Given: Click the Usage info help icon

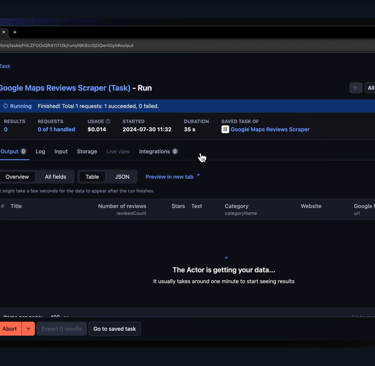Looking at the screenshot, I should pos(108,121).
